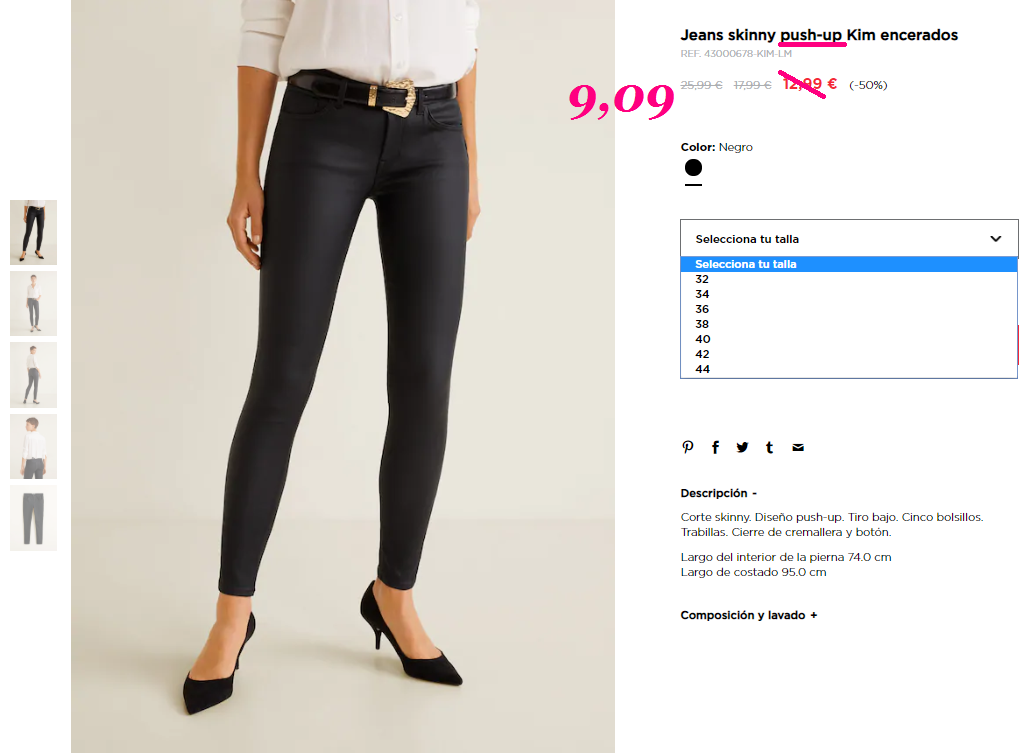Share on Tumblr using the t icon
This screenshot has width=1022, height=753.
[x=770, y=447]
